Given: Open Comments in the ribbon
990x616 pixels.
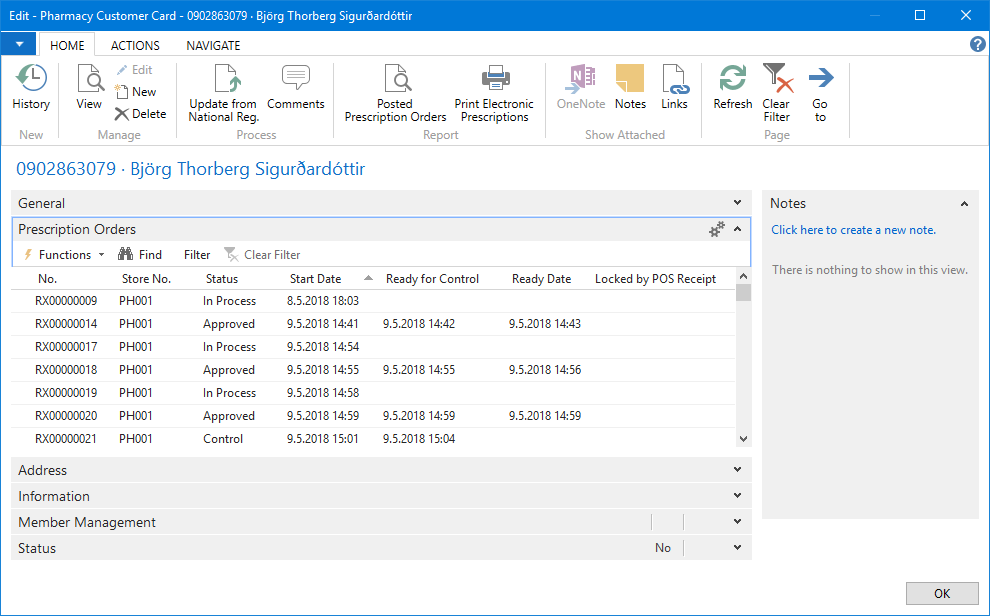Looking at the screenshot, I should (x=295, y=88).
